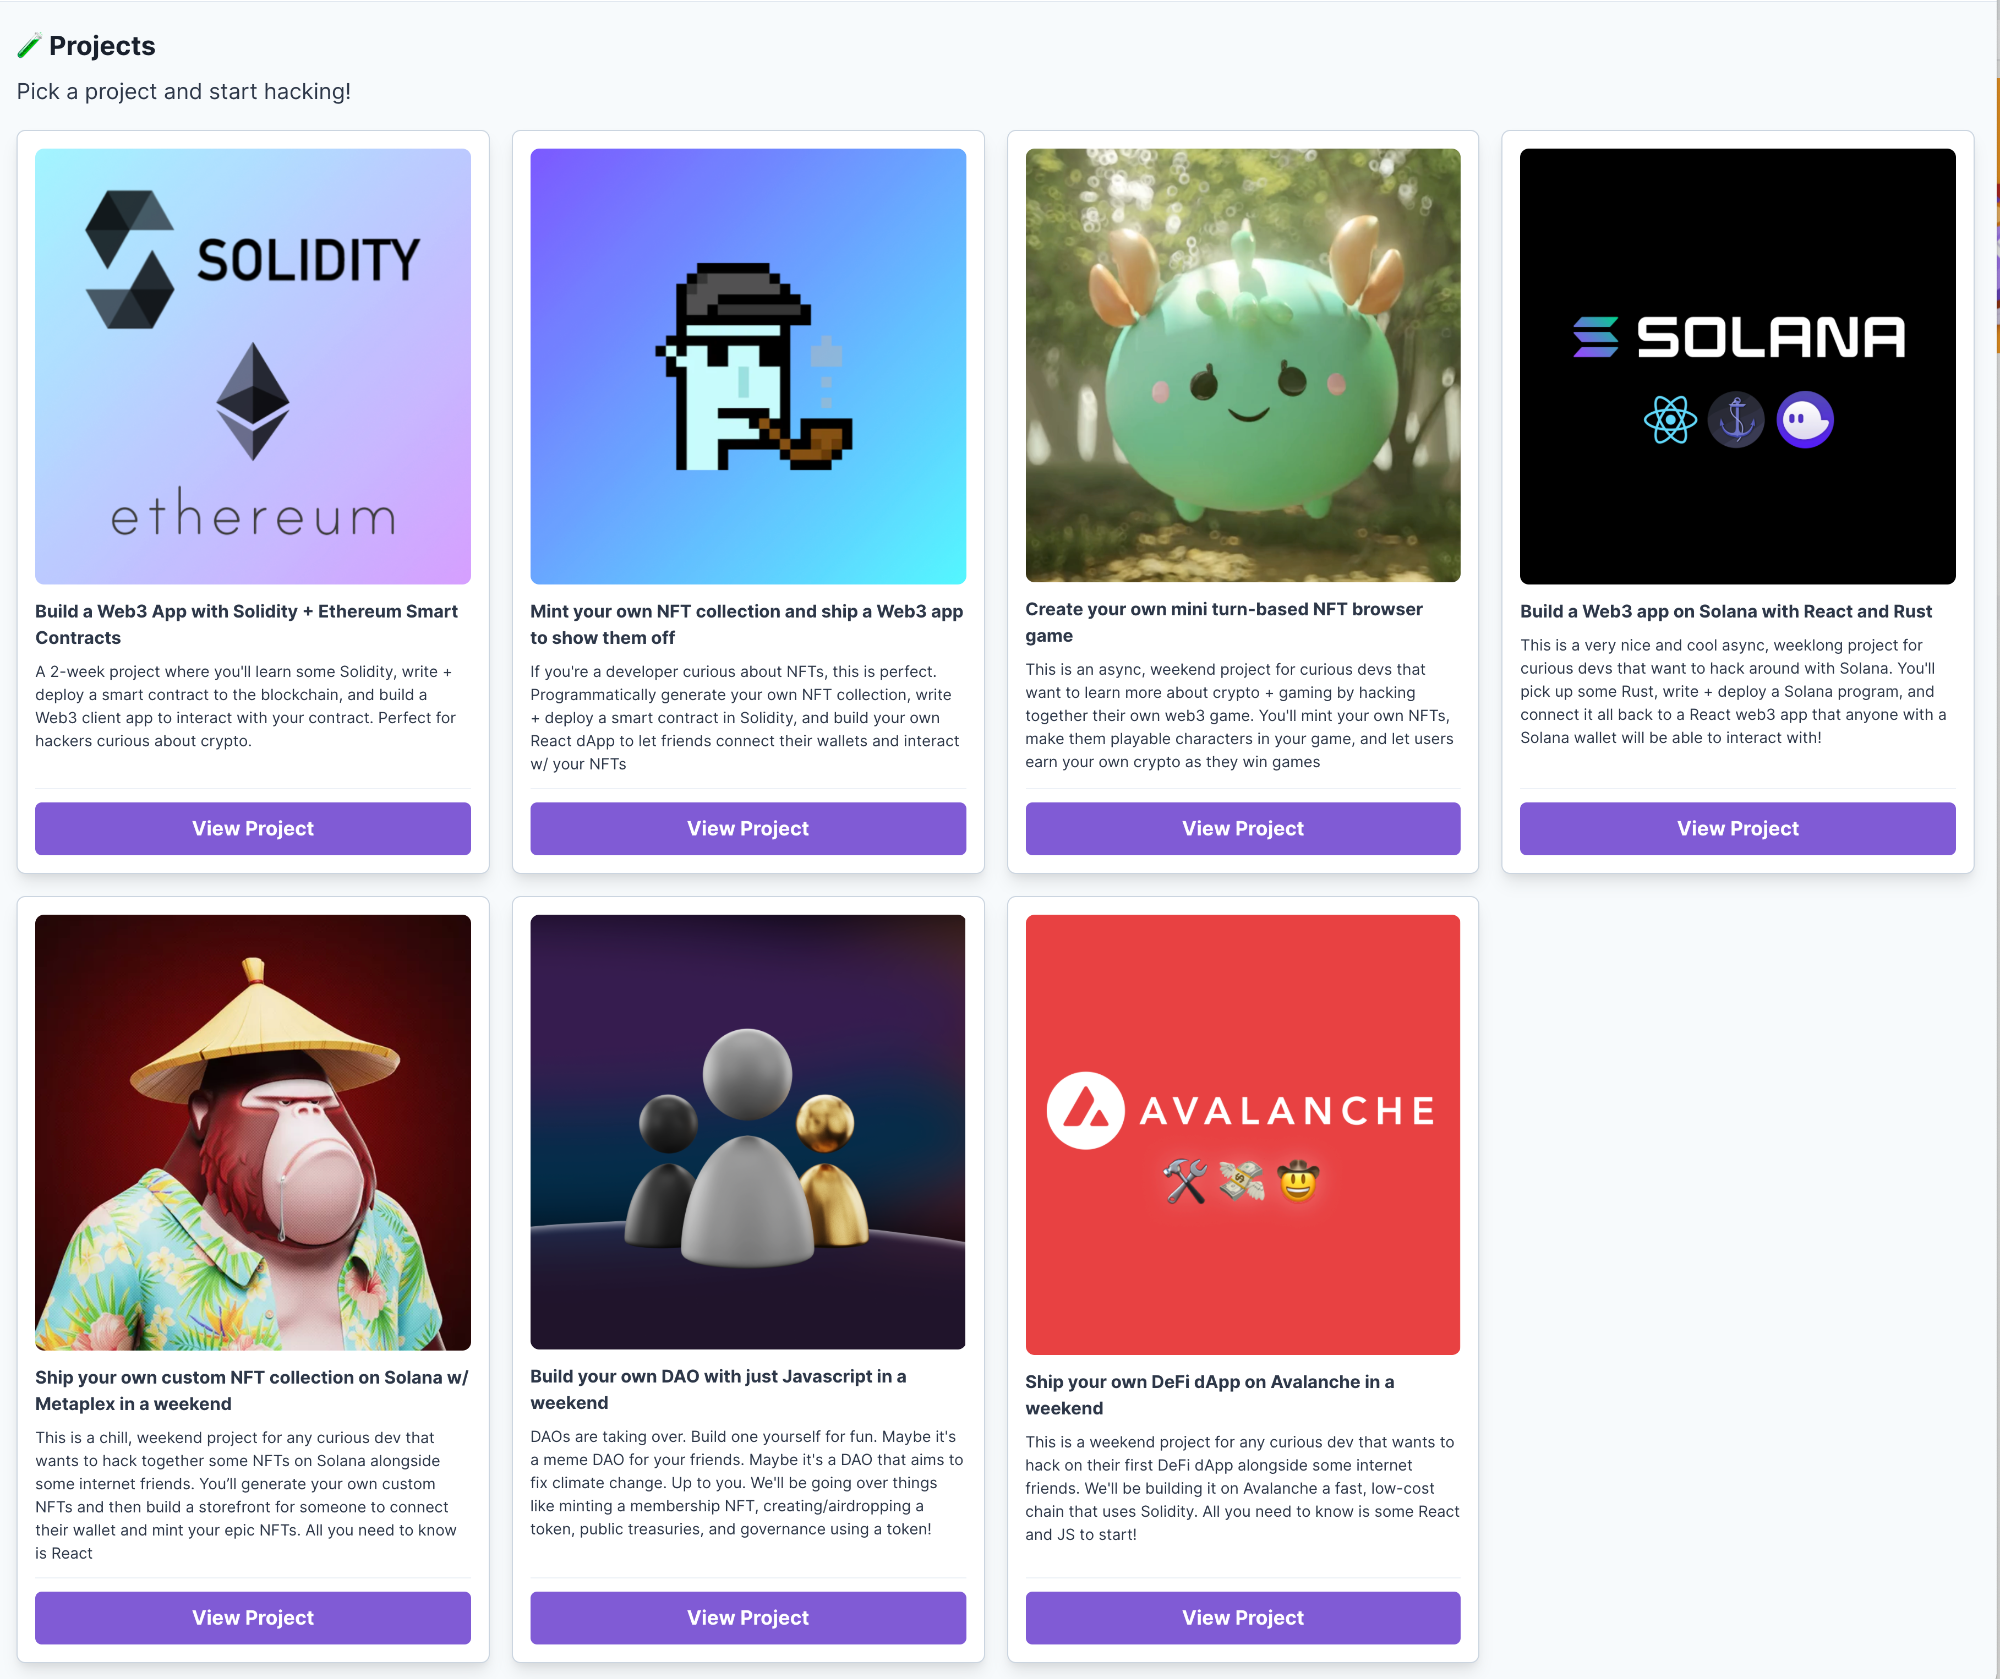Screen dimensions: 2000x1679
Task: Click the flying money emoji
Action: (x=1241, y=1182)
